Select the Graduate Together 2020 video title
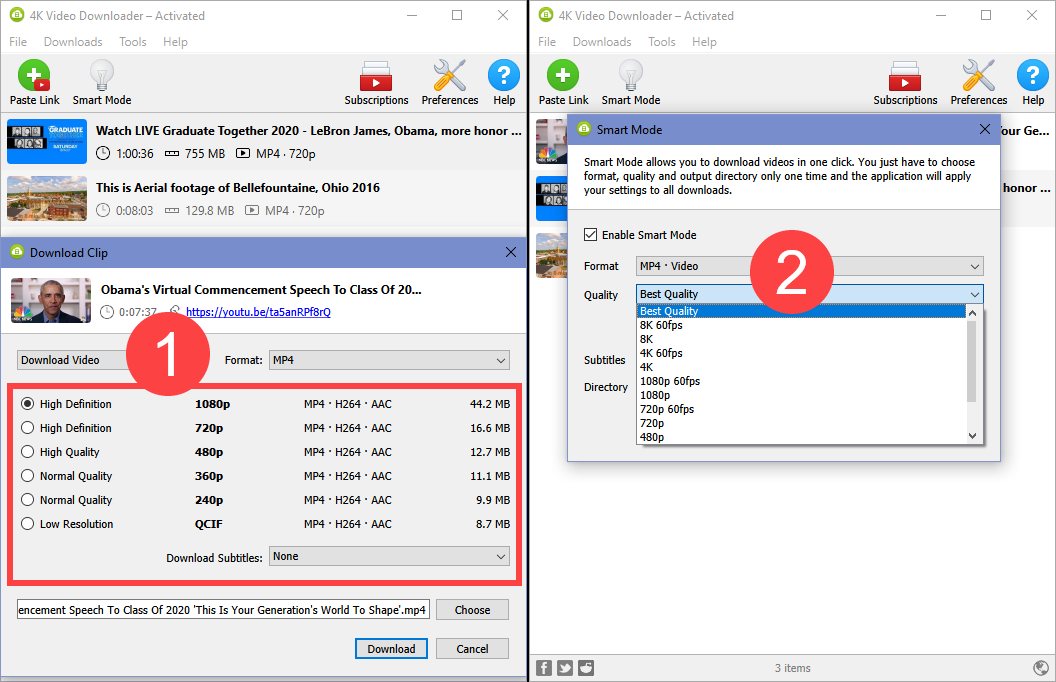 pos(308,131)
